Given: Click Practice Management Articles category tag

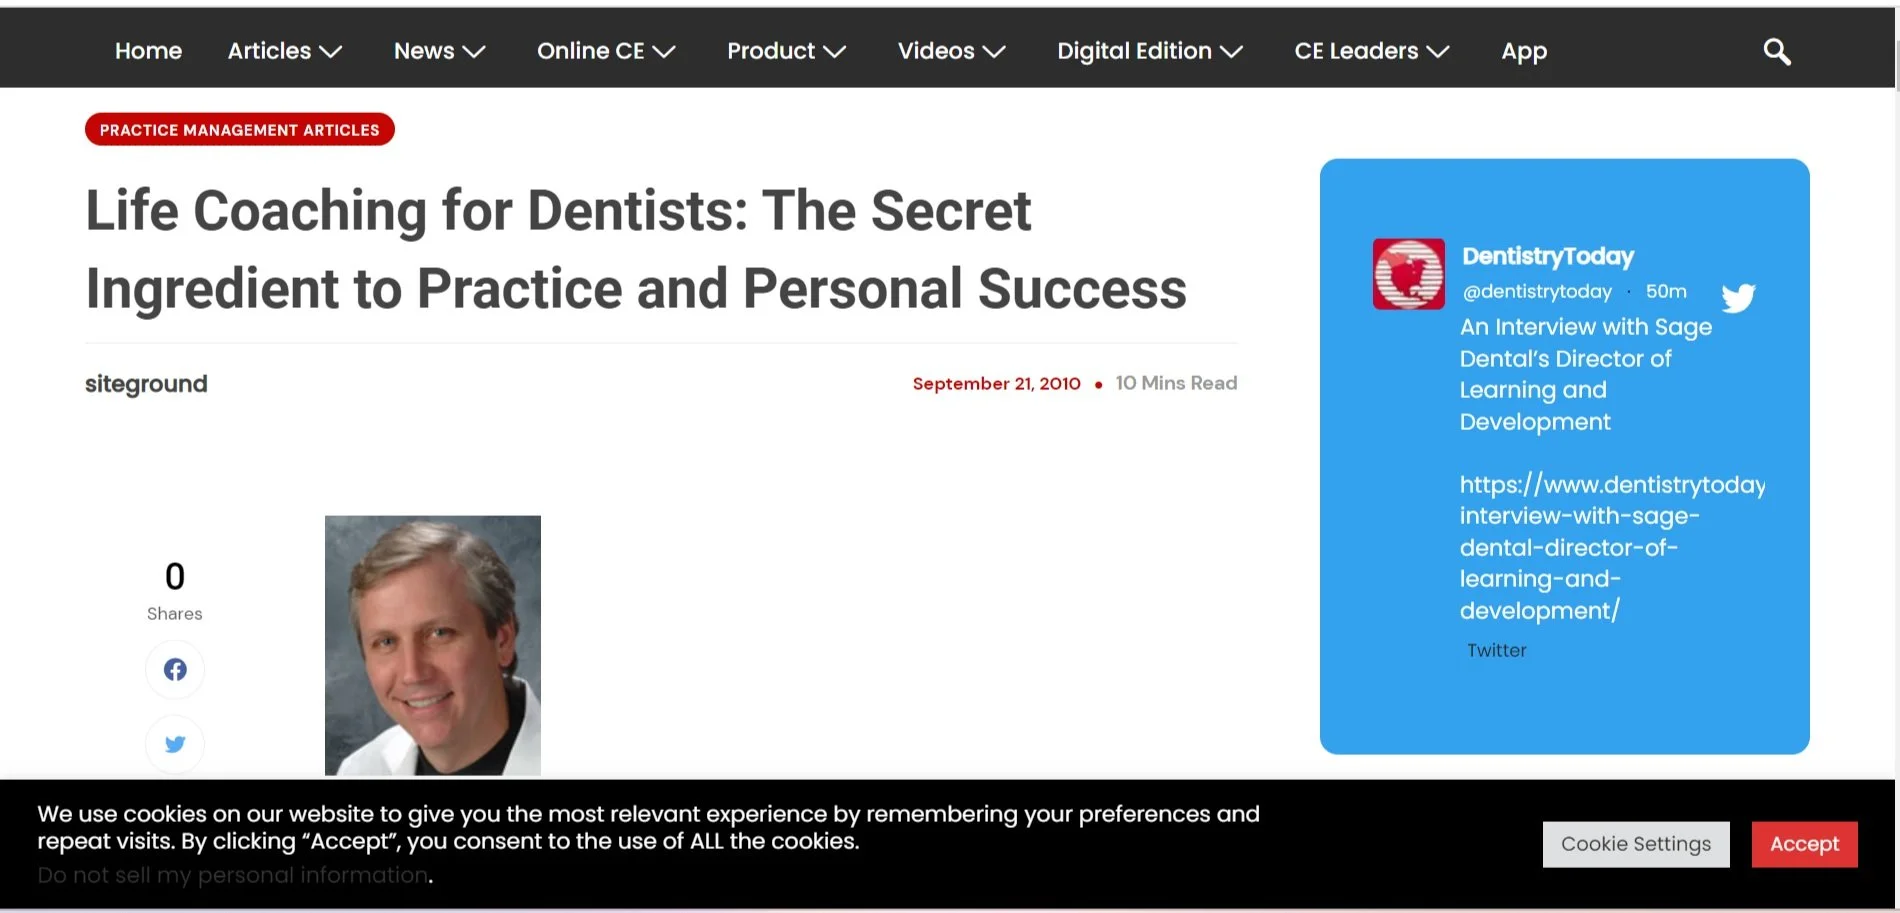Looking at the screenshot, I should click(240, 130).
